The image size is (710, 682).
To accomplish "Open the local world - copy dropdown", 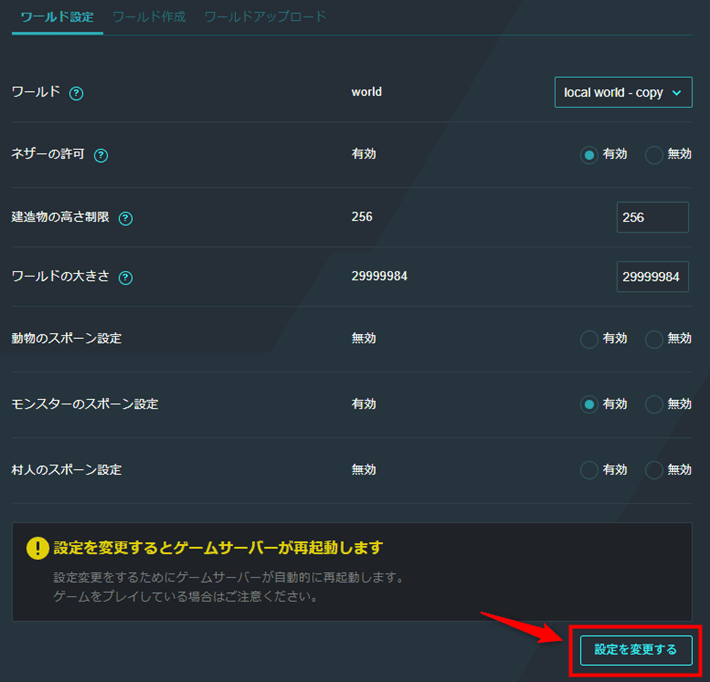I will [623, 92].
